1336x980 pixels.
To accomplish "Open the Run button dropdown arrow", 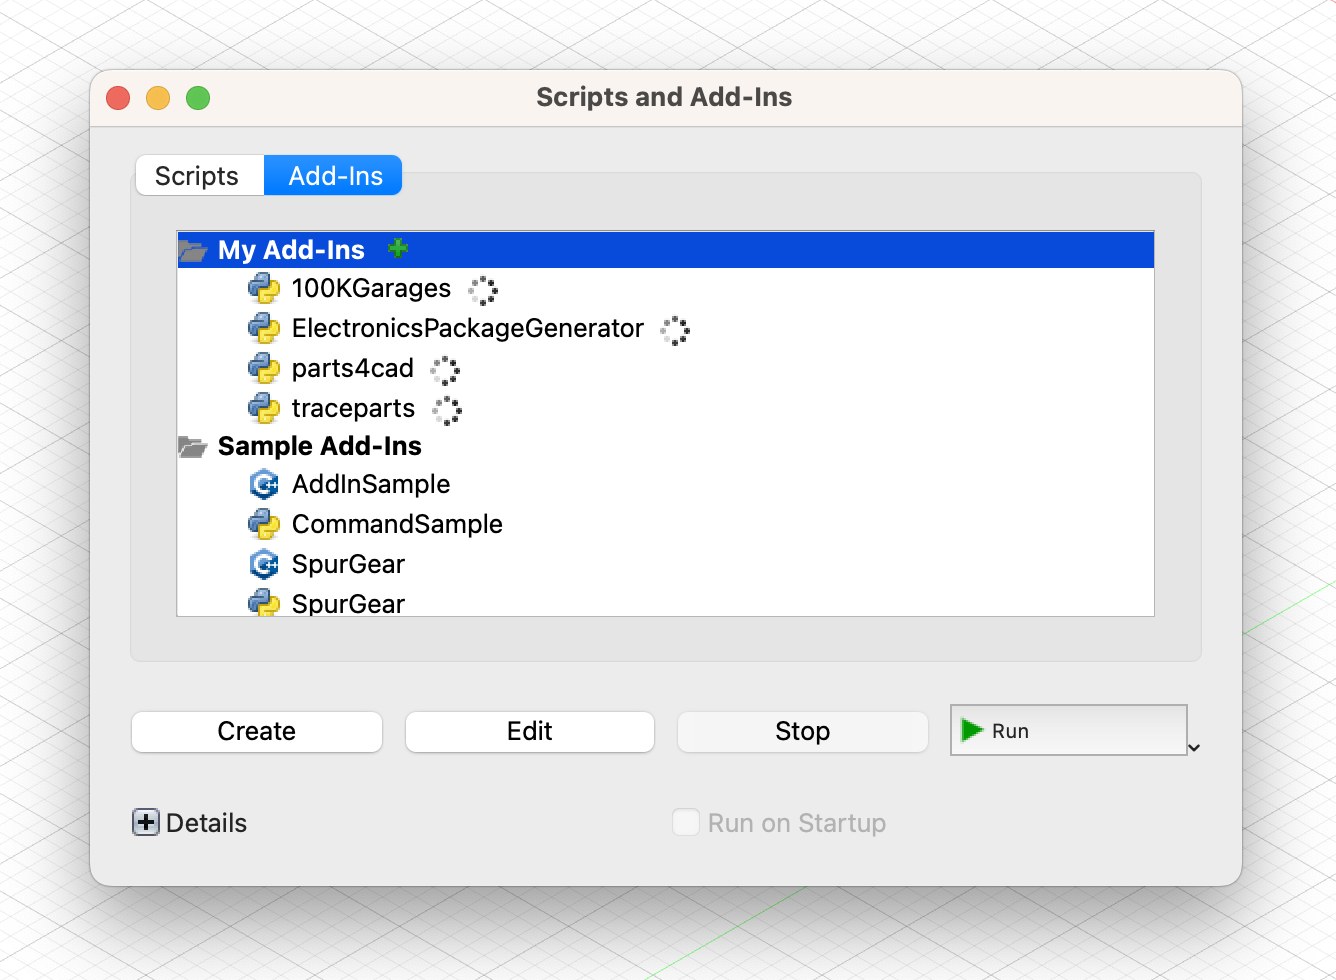I will click(1194, 747).
